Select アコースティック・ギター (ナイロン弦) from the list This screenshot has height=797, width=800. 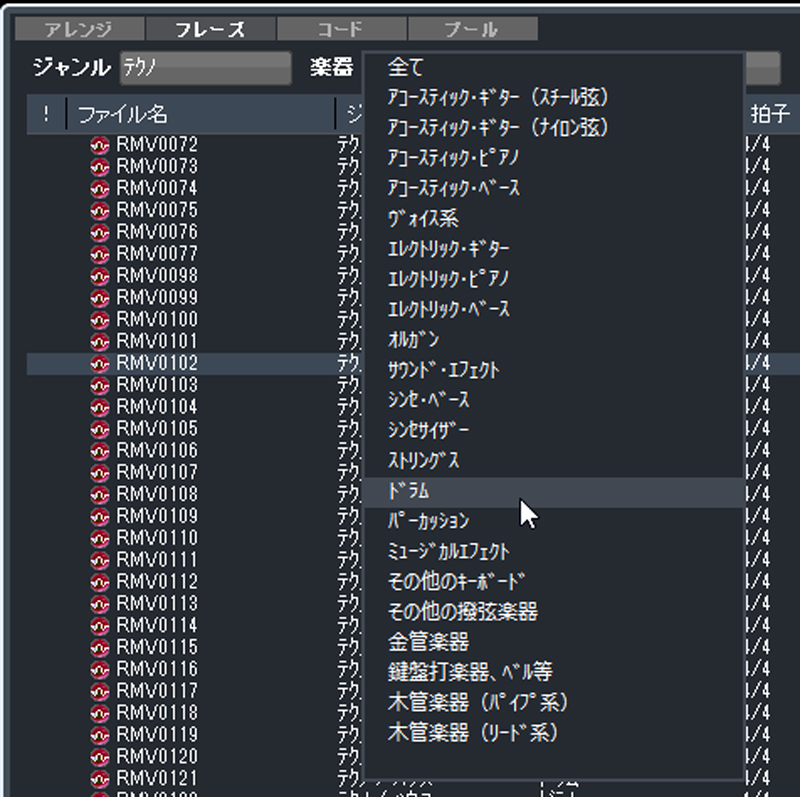pyautogui.click(x=554, y=128)
